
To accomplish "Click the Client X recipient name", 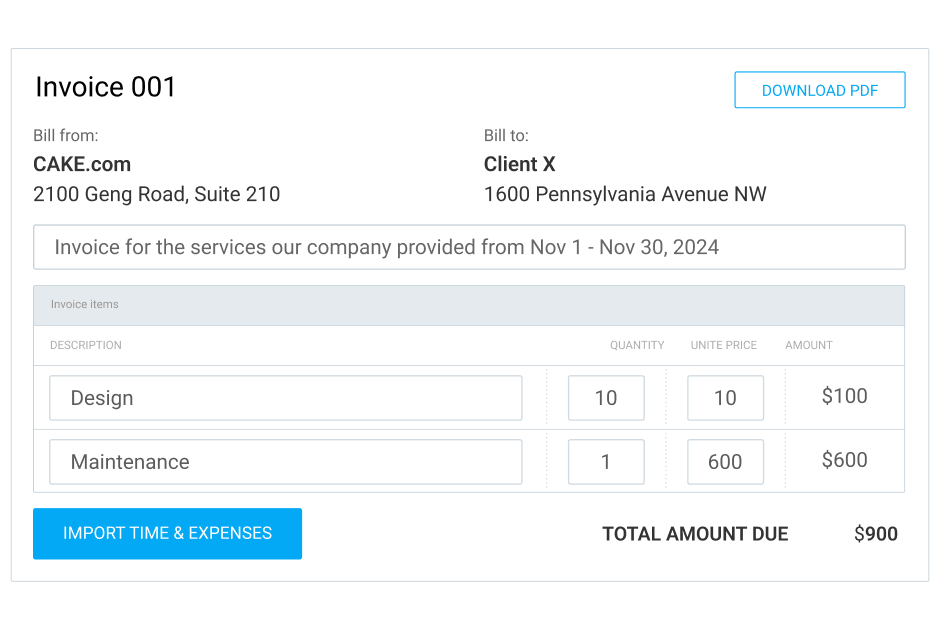I will point(519,164).
